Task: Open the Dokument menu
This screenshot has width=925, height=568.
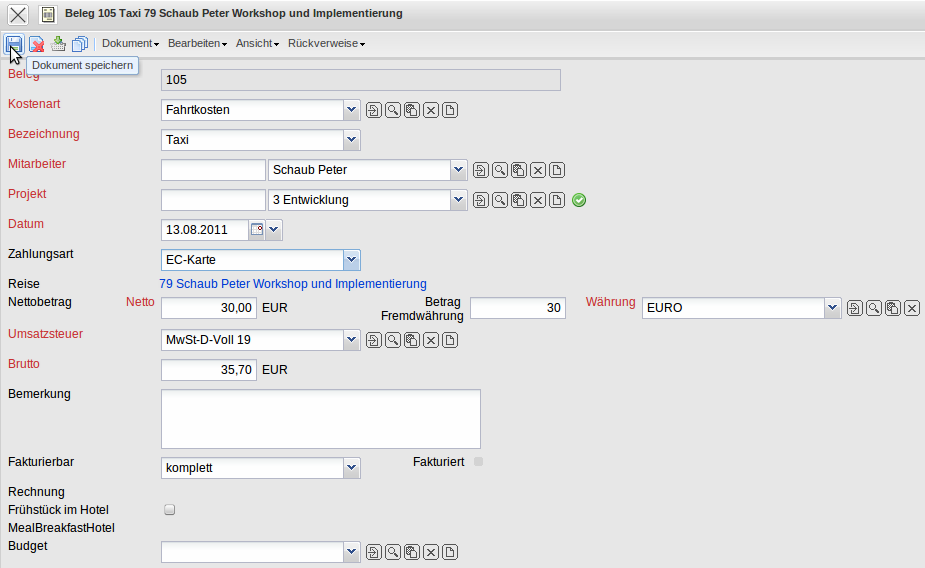Action: 130,43
